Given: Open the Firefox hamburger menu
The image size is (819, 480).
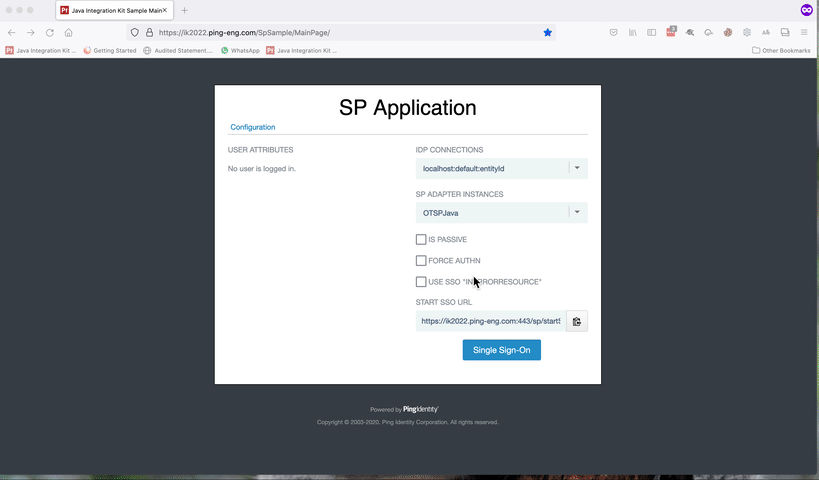Looking at the screenshot, I should (x=804, y=32).
